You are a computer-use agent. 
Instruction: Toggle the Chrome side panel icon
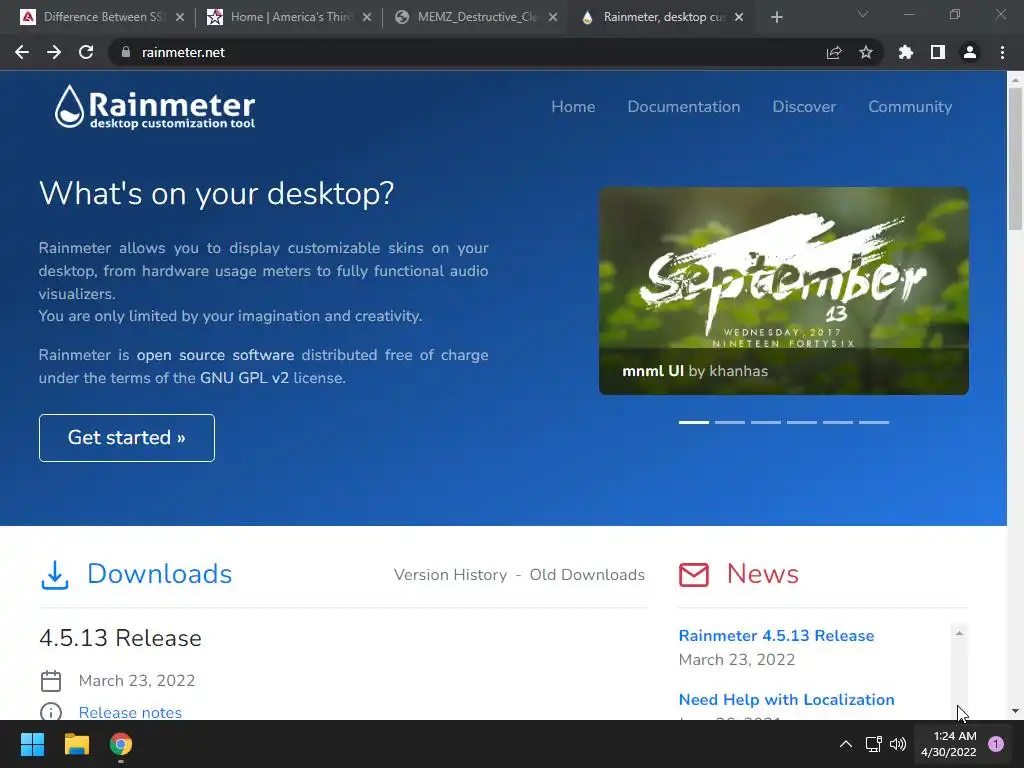pos(938,52)
